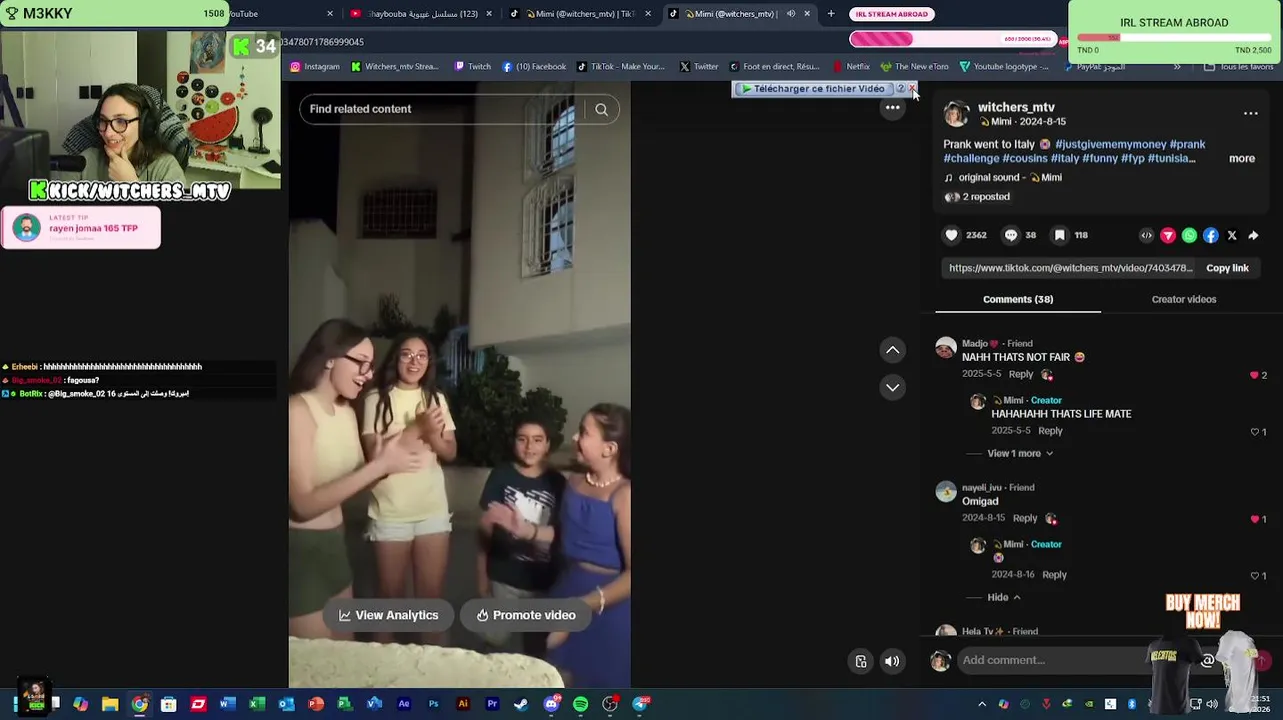Expand replies with View 1 more

pyautogui.click(x=1020, y=453)
